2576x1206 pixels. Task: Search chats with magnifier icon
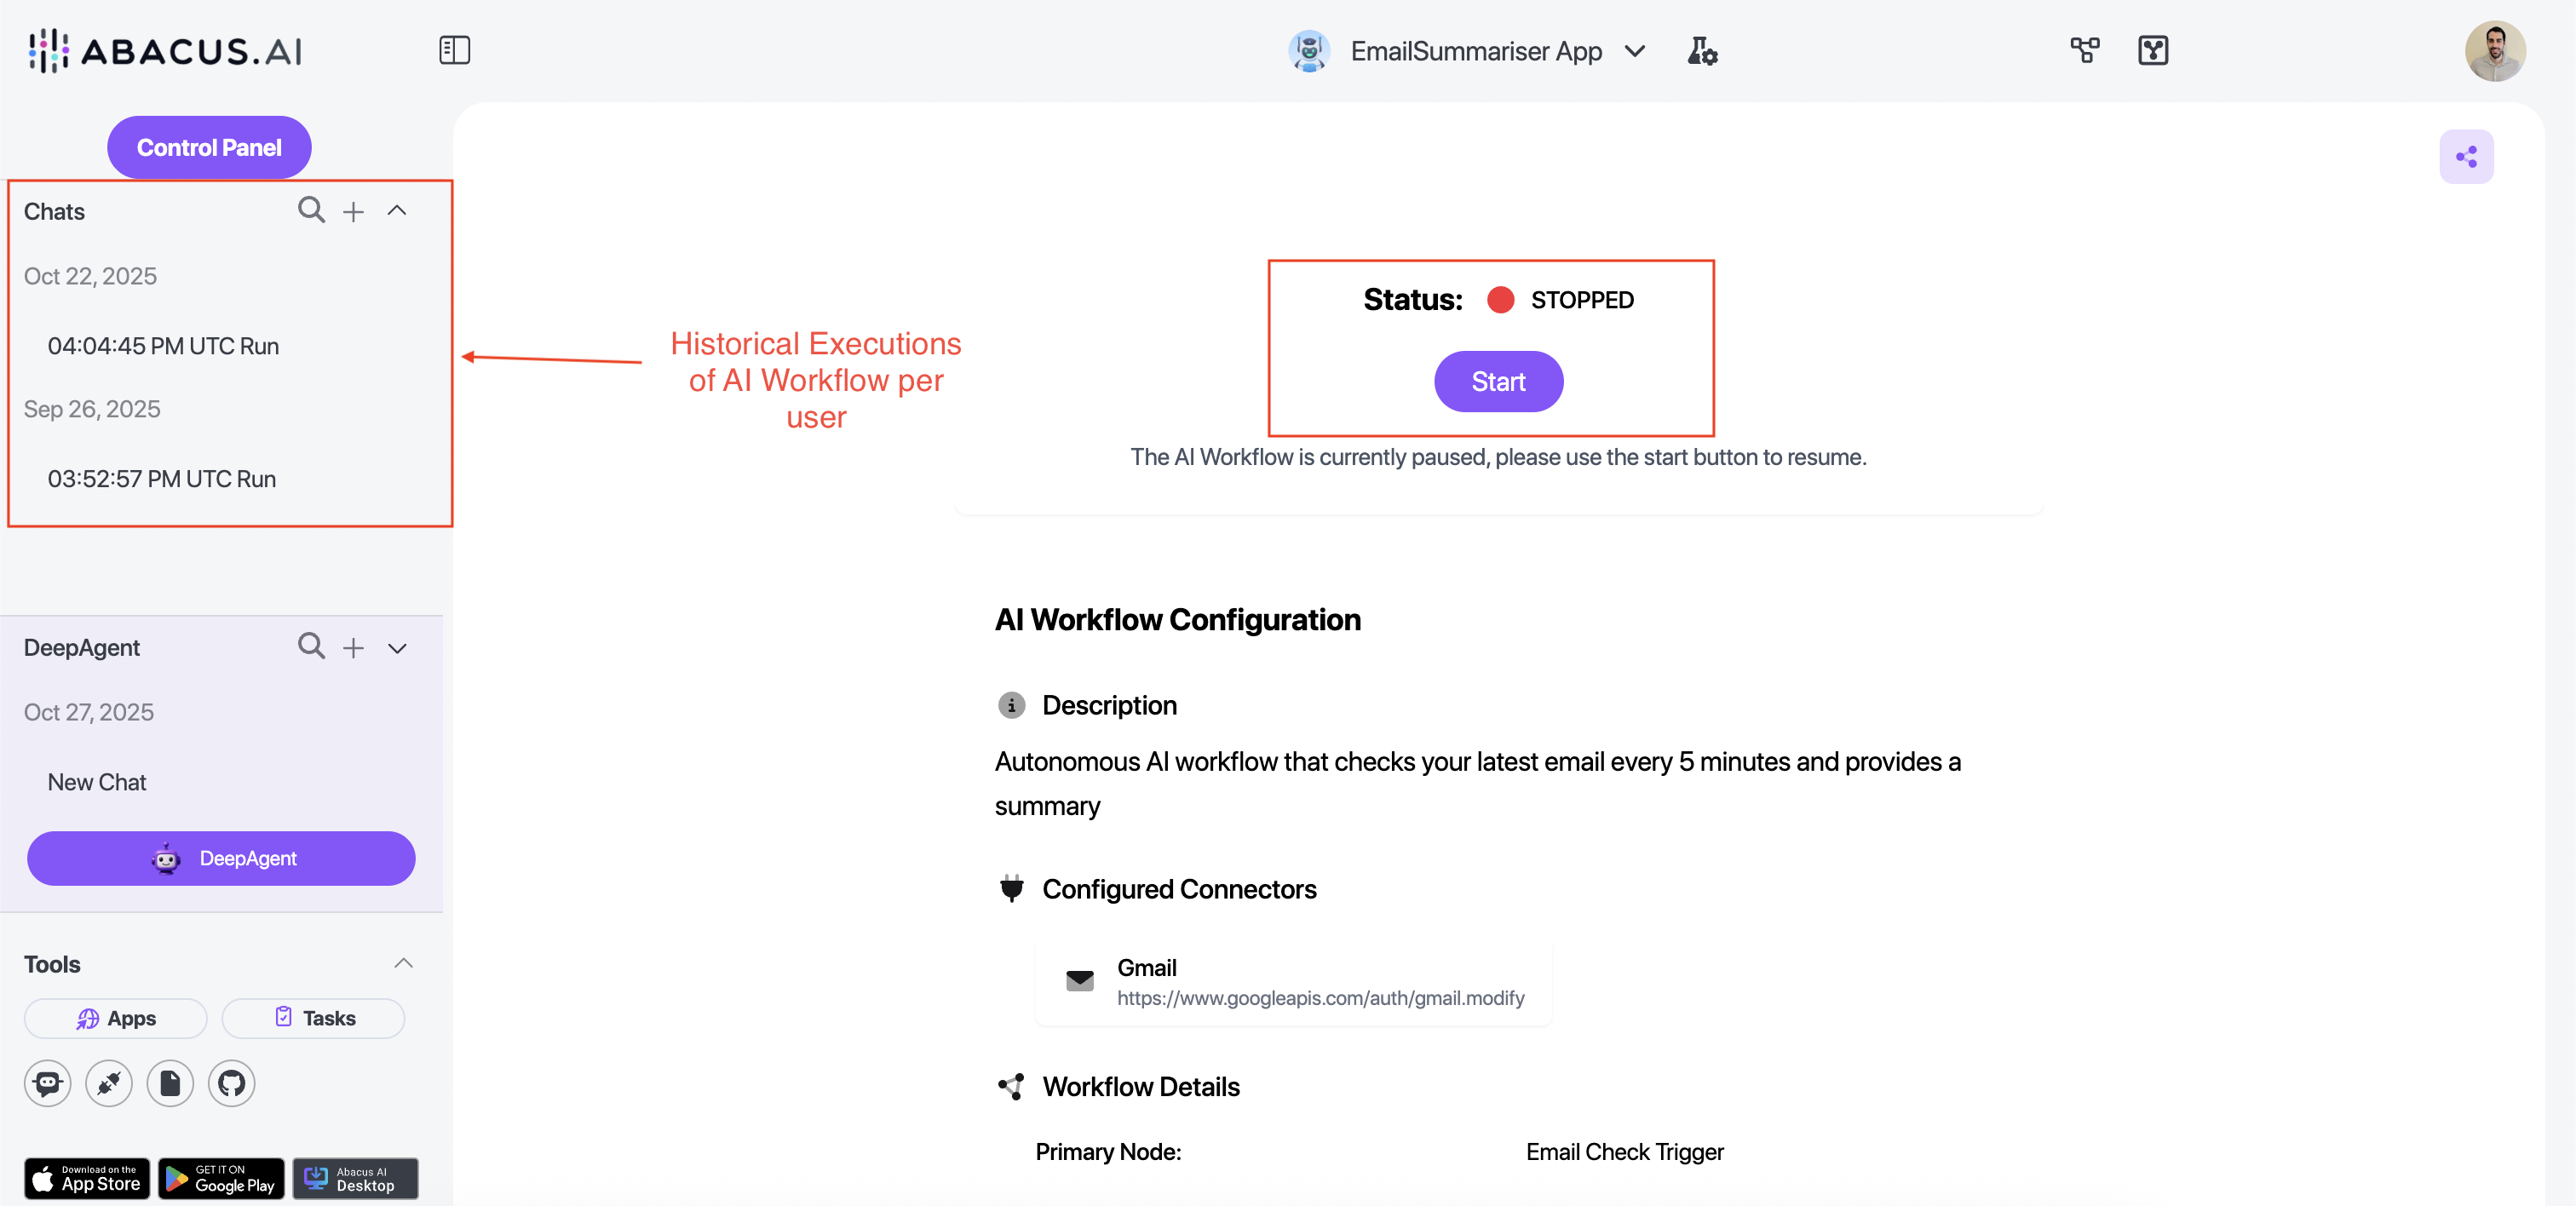click(311, 210)
